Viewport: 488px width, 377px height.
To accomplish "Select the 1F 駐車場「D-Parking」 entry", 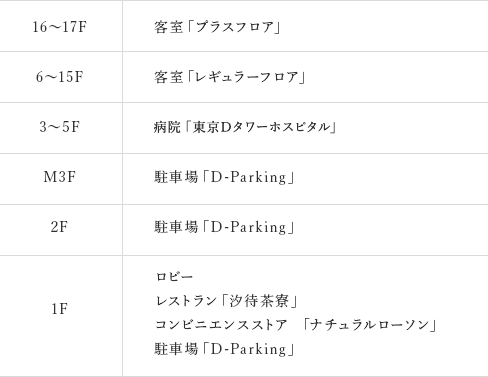I will click(x=224, y=349).
